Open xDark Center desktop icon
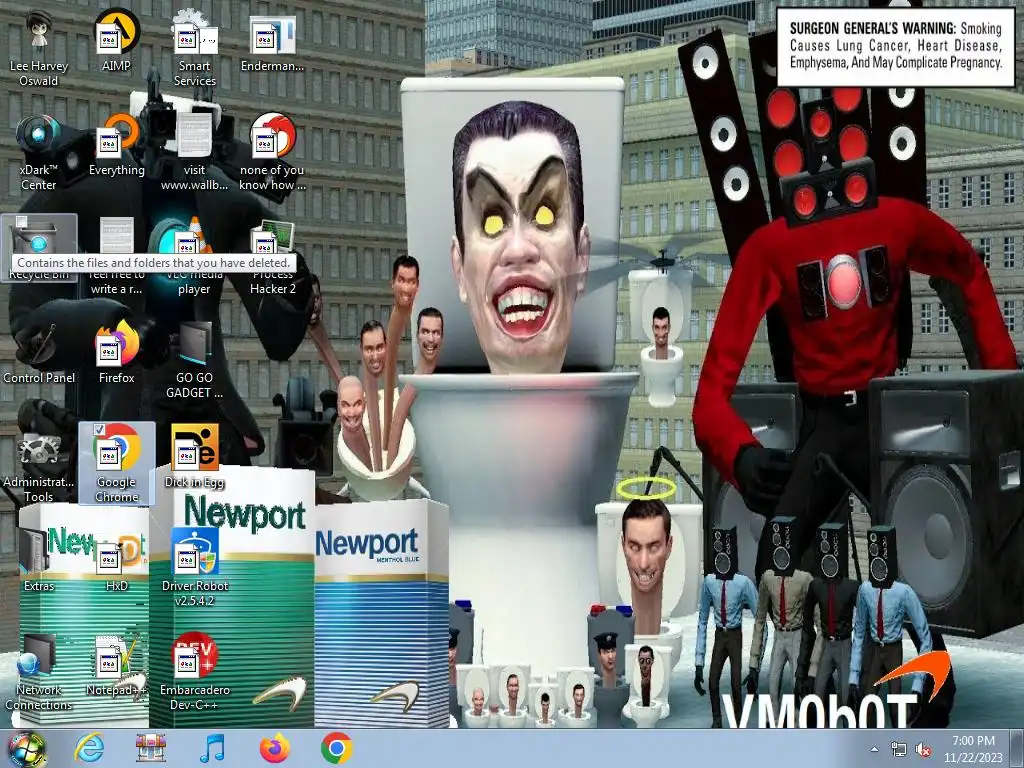 click(x=39, y=153)
